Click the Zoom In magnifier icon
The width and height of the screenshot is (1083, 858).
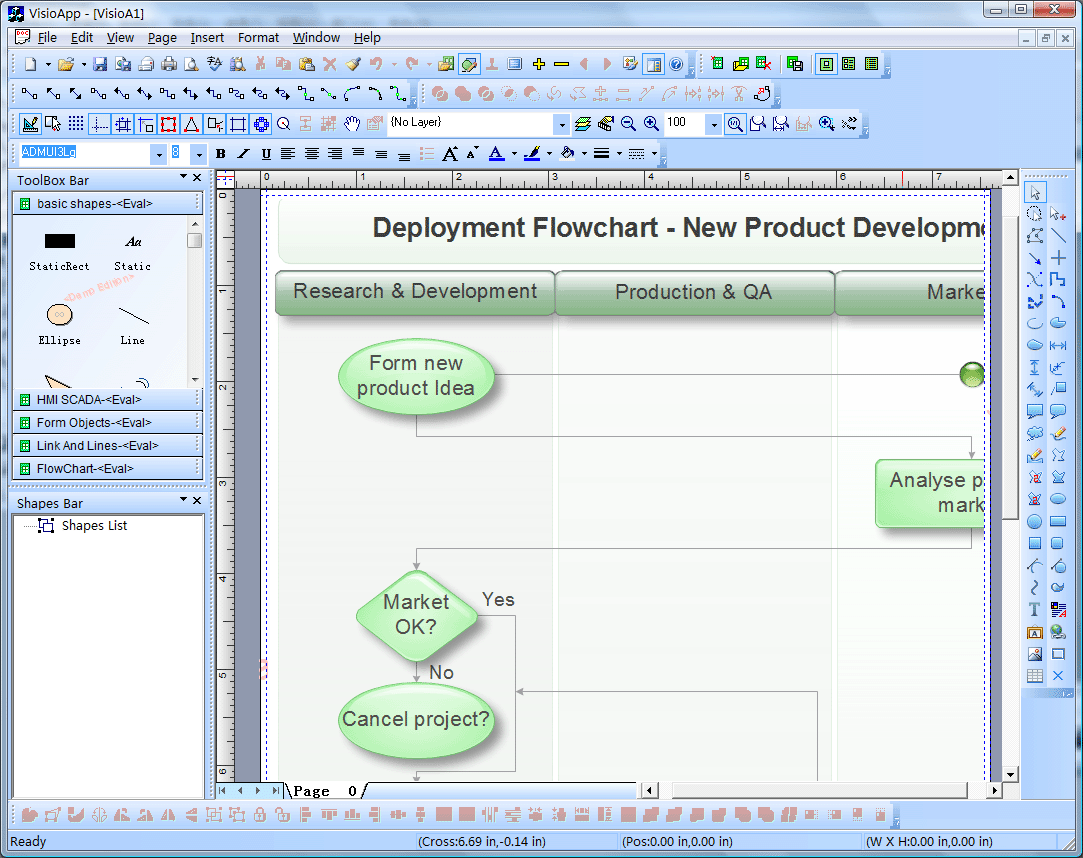click(x=648, y=124)
